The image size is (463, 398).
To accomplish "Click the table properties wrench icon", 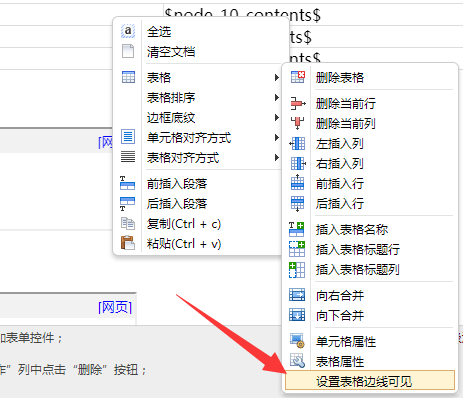I will point(297,361).
